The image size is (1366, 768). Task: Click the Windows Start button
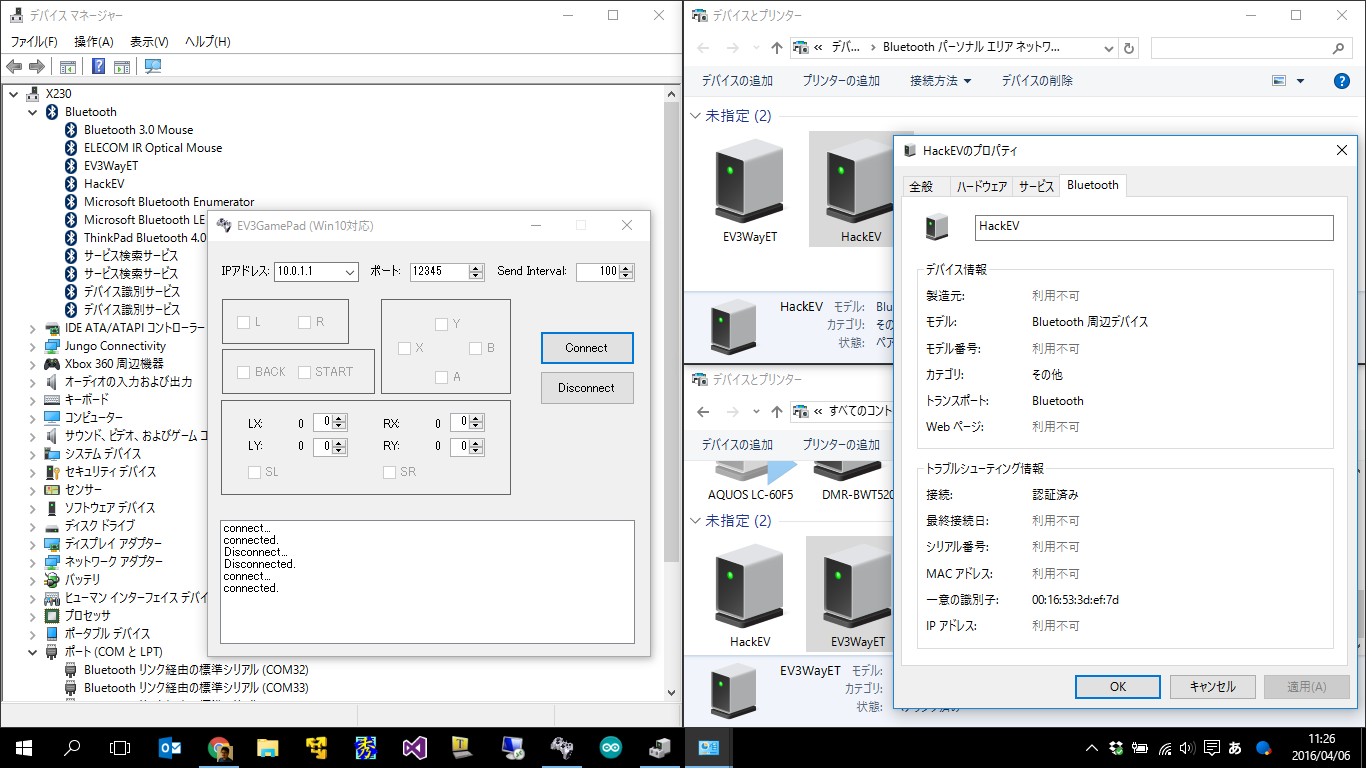tap(23, 747)
